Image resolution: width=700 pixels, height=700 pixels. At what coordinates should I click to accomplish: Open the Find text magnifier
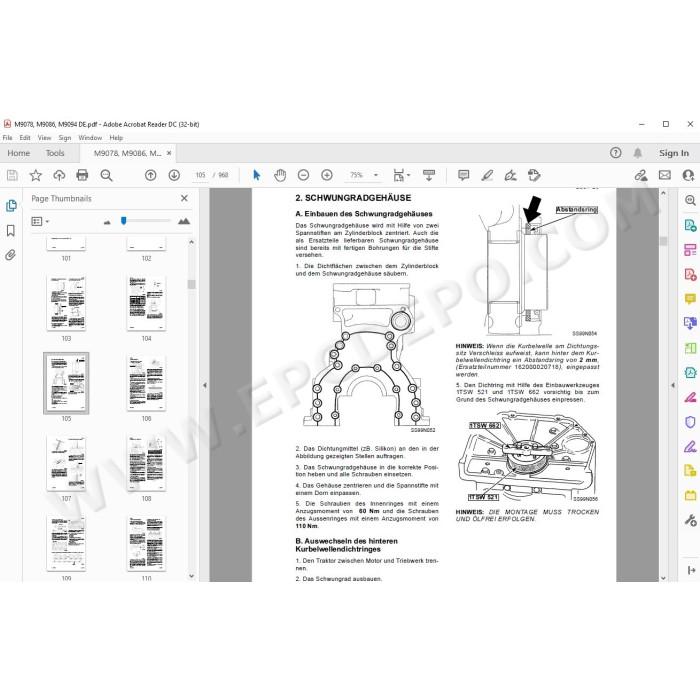106,175
